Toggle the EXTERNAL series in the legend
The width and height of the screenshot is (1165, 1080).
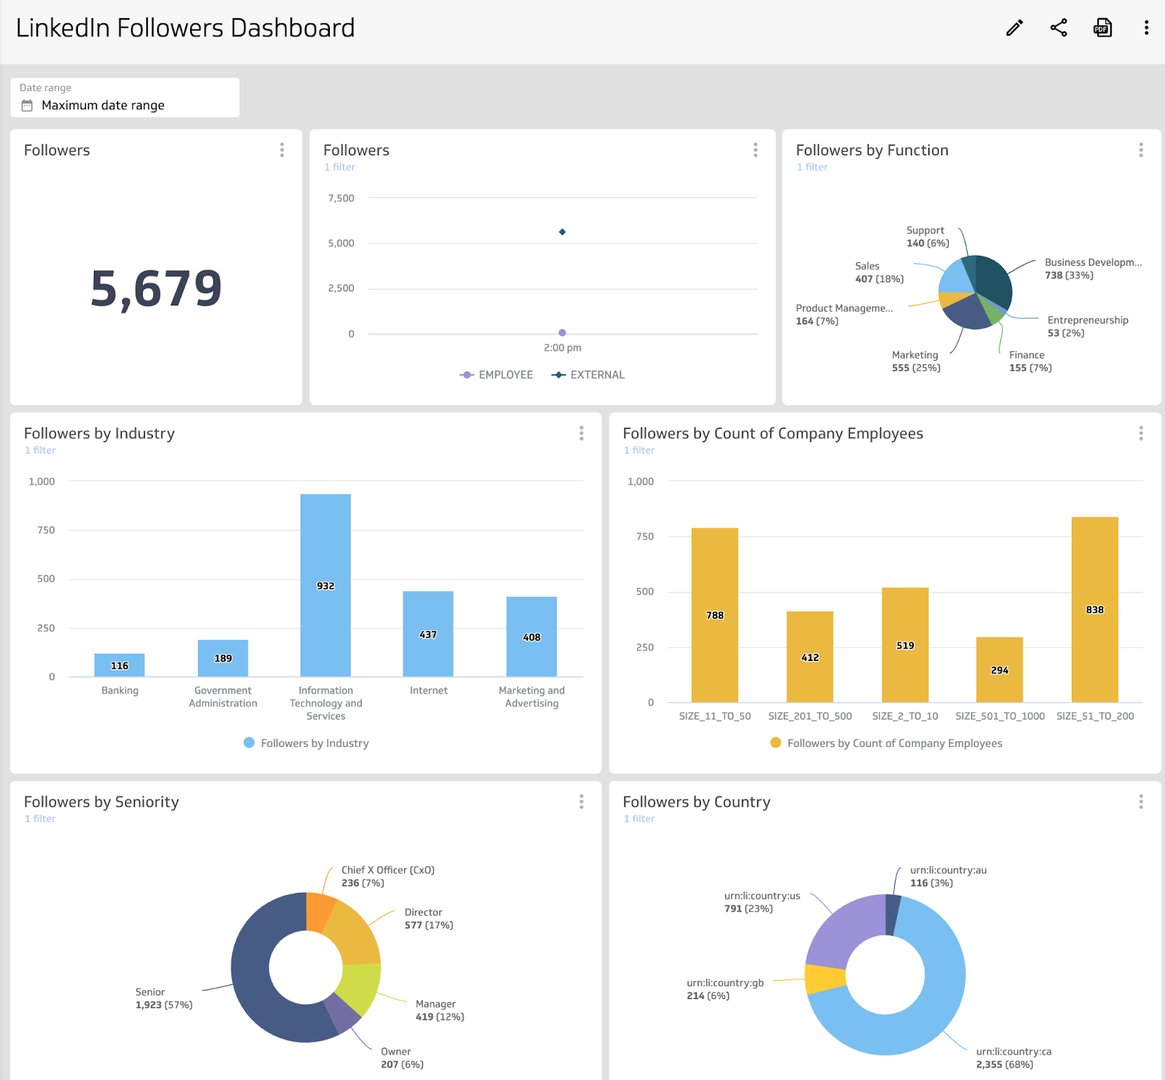pos(590,374)
